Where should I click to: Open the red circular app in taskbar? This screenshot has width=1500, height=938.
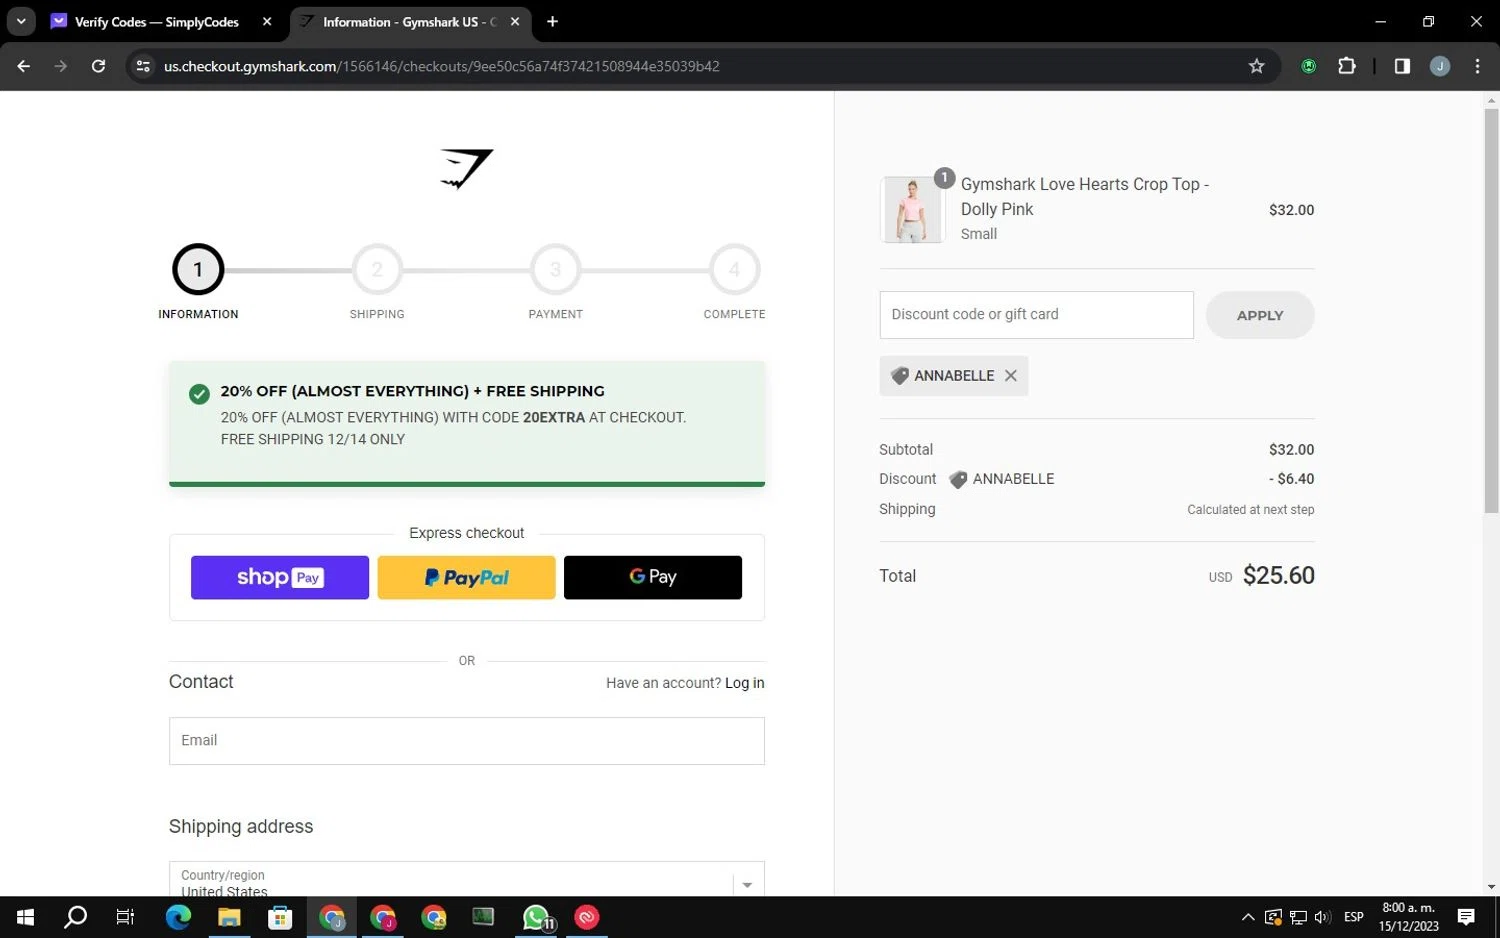(x=587, y=917)
